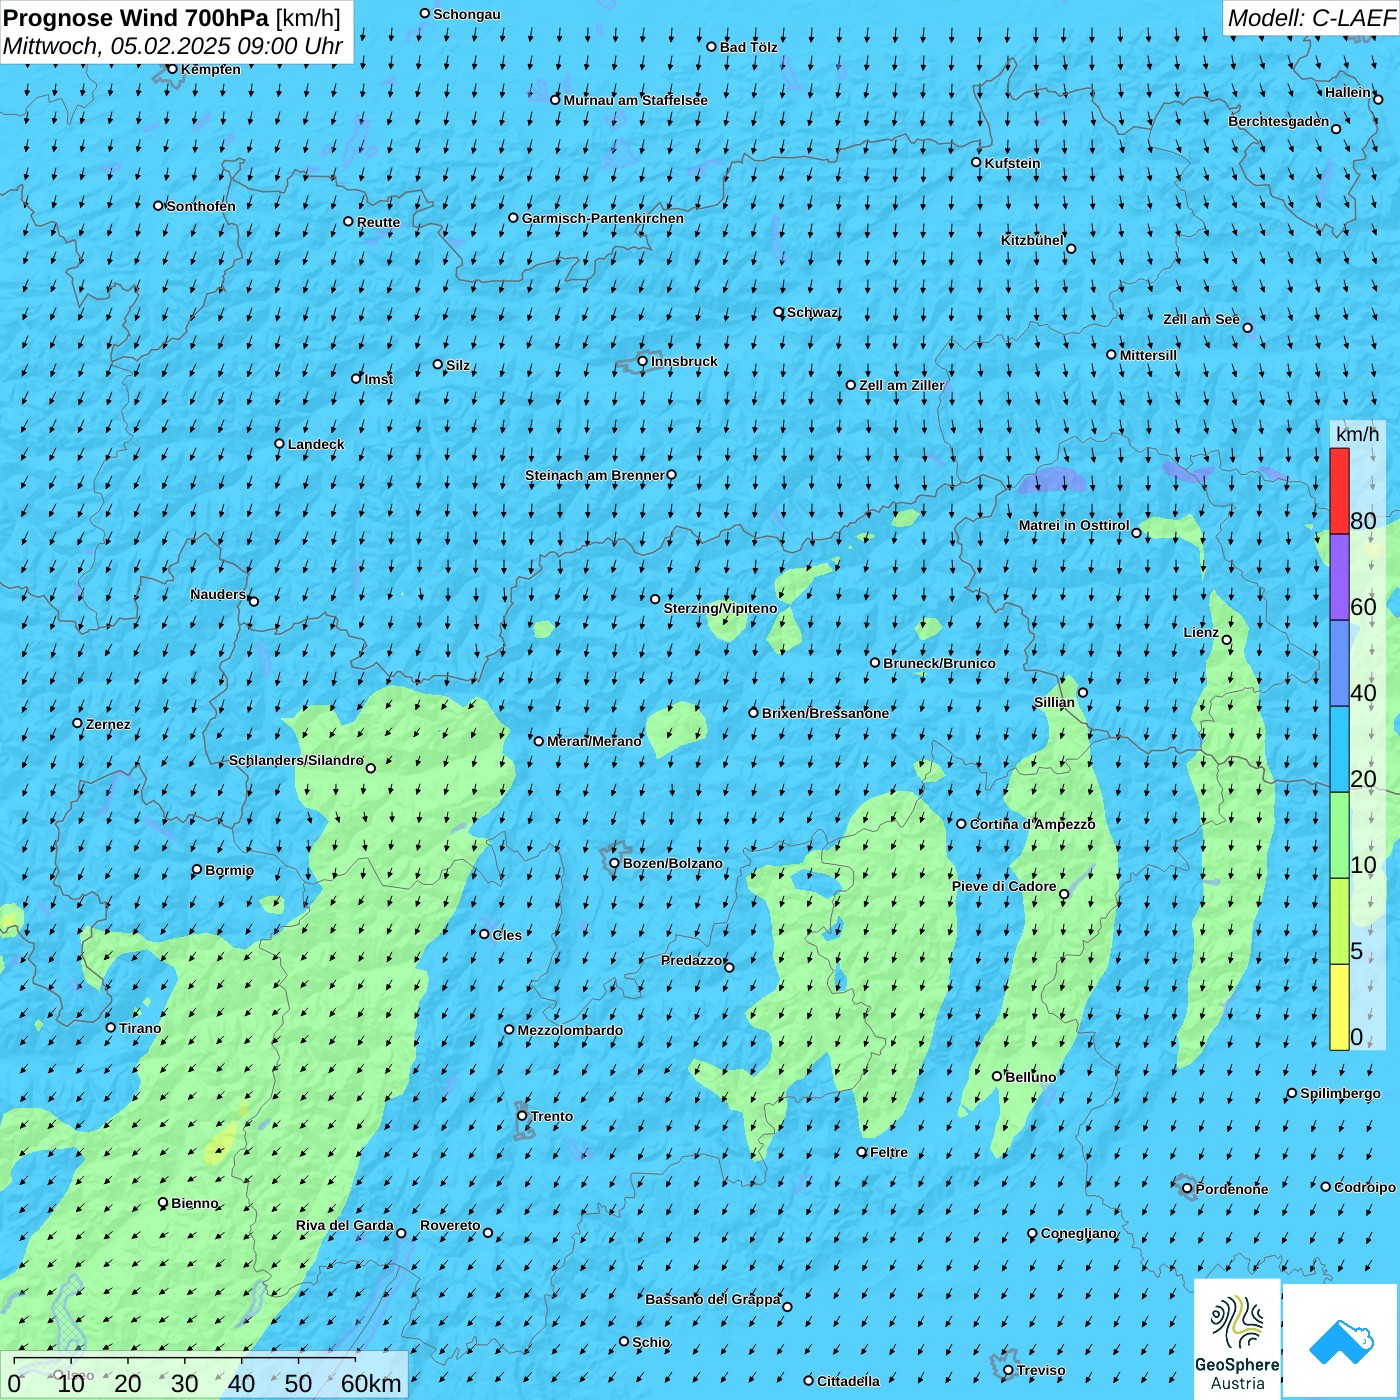Click the 'Modell: C-LAEF' label
1400x1400 pixels.
click(x=1310, y=18)
